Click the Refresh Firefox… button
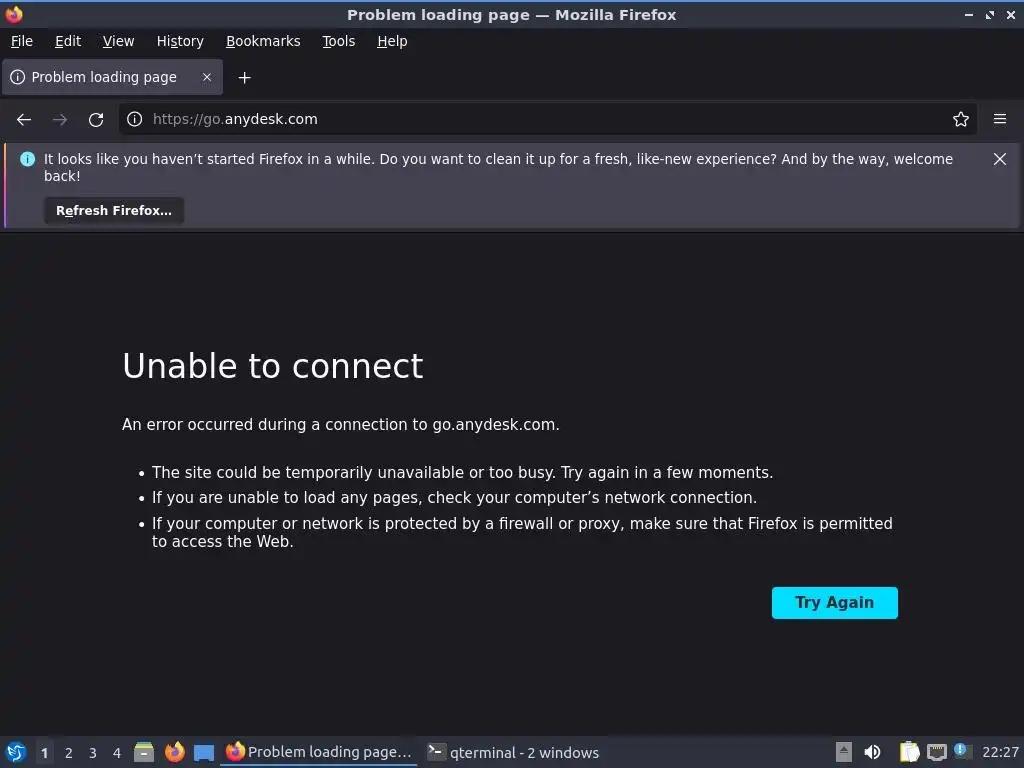1024x768 pixels. pos(114,210)
